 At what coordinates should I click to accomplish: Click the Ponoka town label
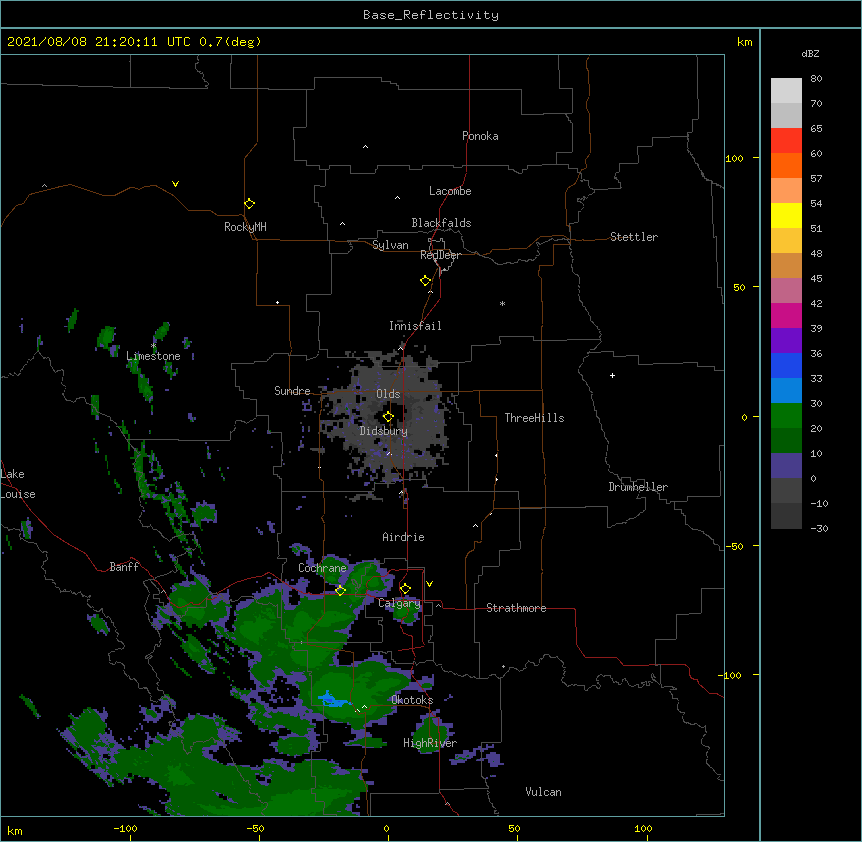(x=480, y=136)
